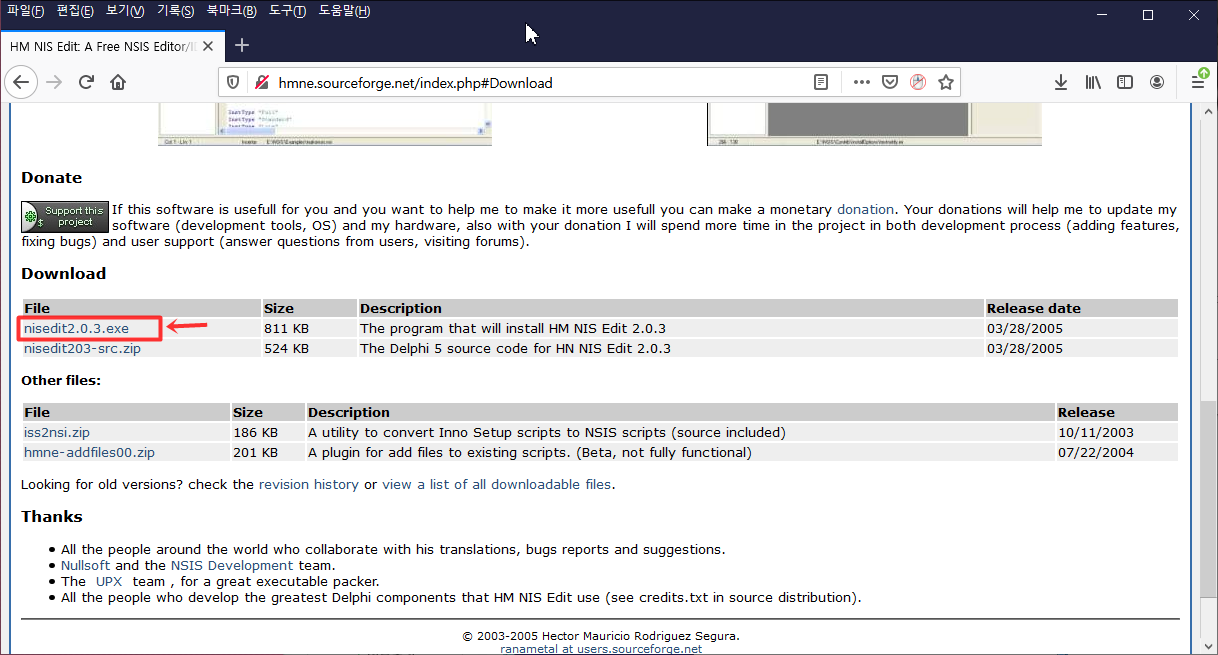Open the hamburger application menu
The height and width of the screenshot is (655, 1218).
click(1198, 82)
